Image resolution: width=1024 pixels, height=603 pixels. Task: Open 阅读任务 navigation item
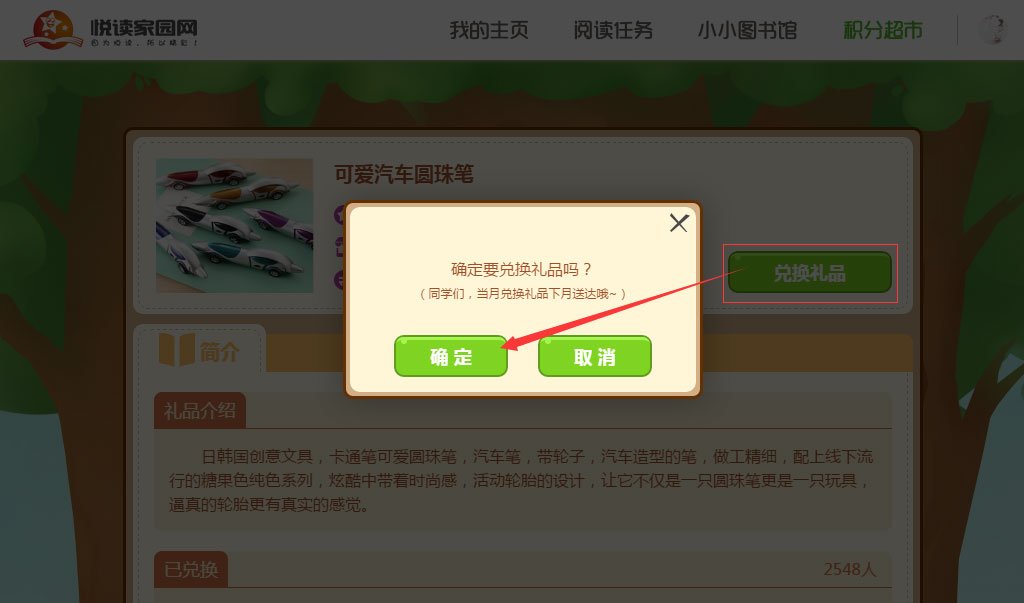coord(613,30)
